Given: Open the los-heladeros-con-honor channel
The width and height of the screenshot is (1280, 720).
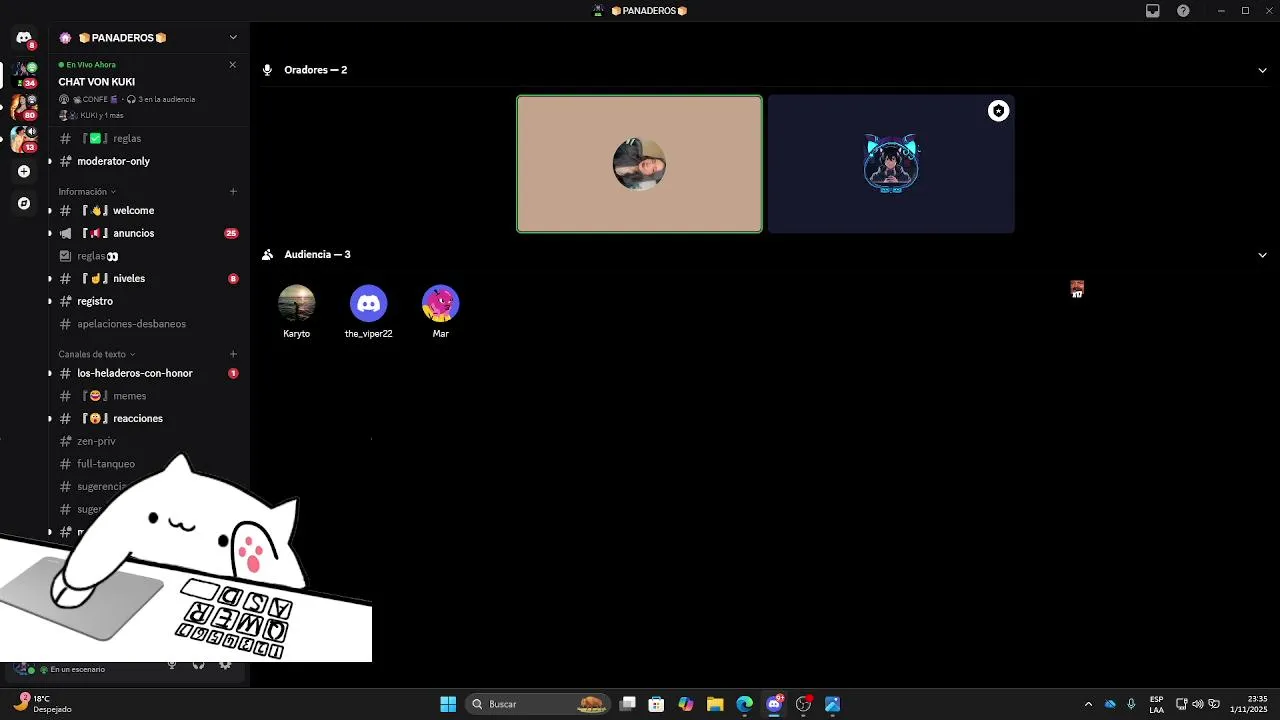Looking at the screenshot, I should tap(148, 373).
